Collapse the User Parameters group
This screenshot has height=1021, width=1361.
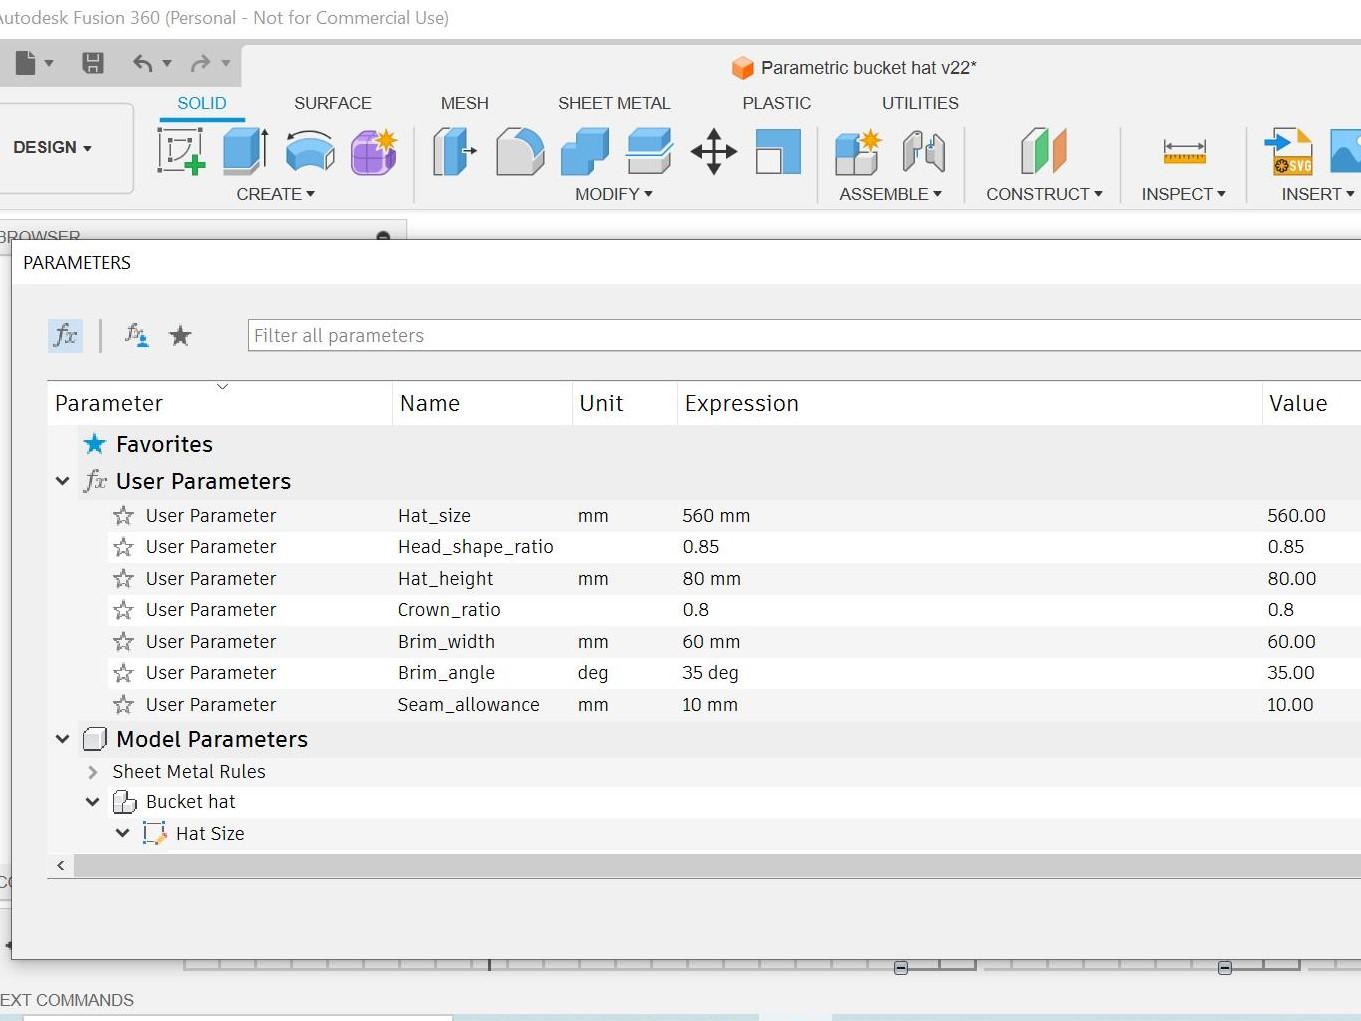click(62, 481)
